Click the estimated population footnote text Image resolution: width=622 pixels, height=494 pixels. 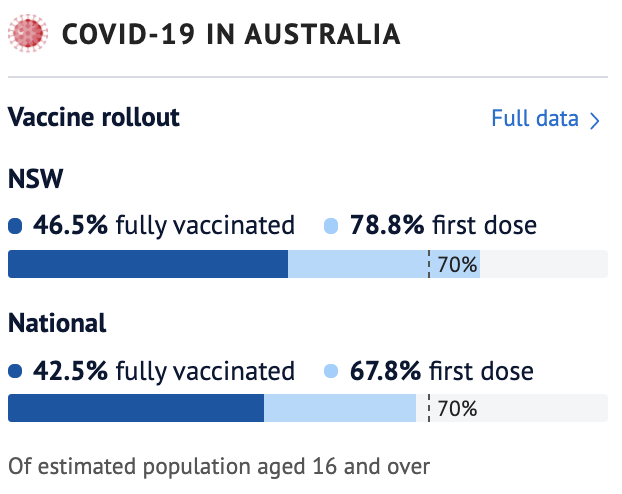click(x=219, y=466)
